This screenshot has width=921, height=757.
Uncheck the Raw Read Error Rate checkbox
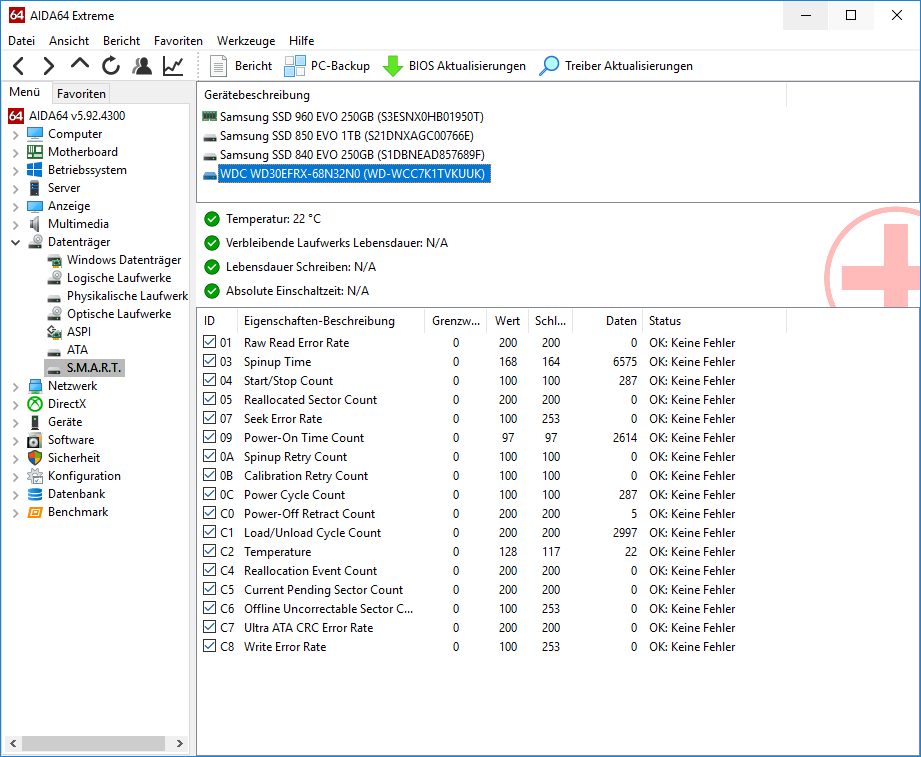(210, 342)
